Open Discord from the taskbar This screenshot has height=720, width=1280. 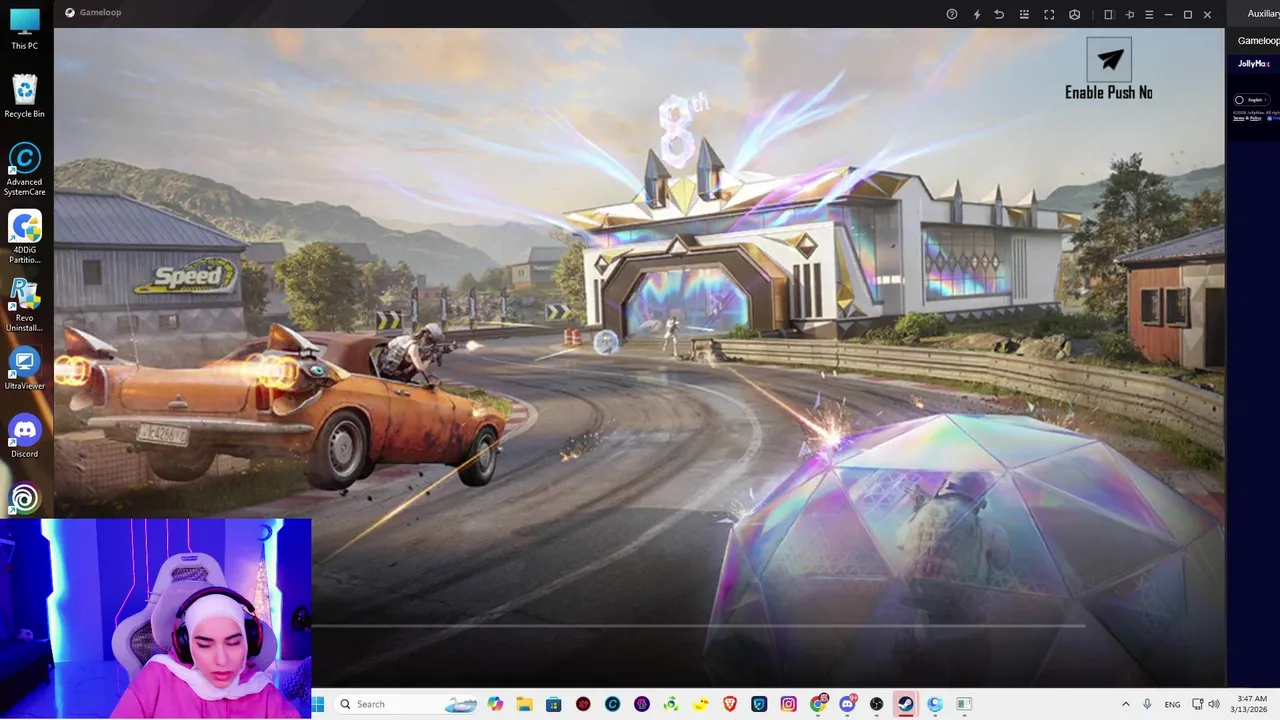pos(847,704)
